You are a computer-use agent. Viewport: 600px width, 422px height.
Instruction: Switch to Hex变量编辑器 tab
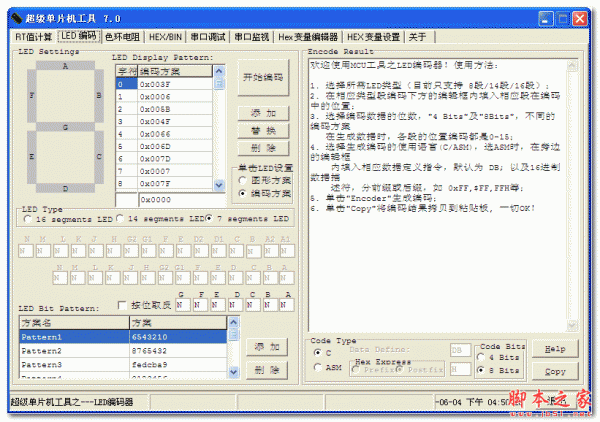pos(308,37)
